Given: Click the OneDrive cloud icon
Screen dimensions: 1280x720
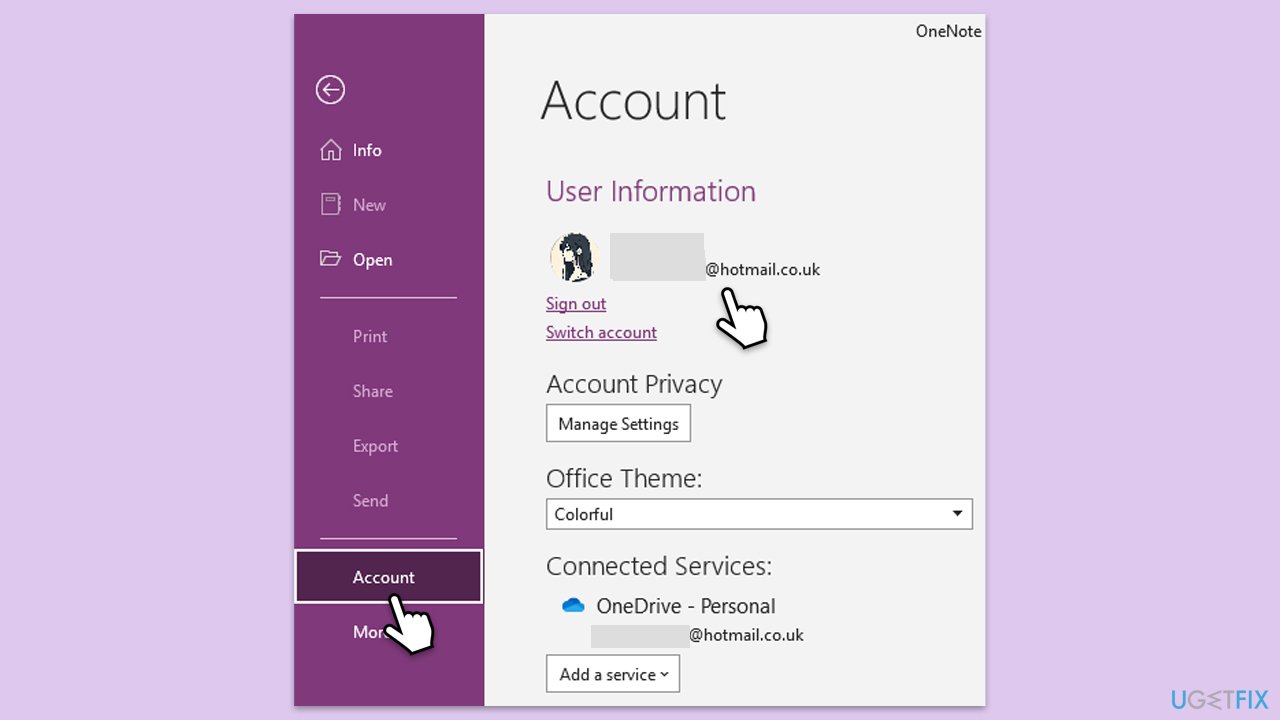Looking at the screenshot, I should pyautogui.click(x=573, y=606).
